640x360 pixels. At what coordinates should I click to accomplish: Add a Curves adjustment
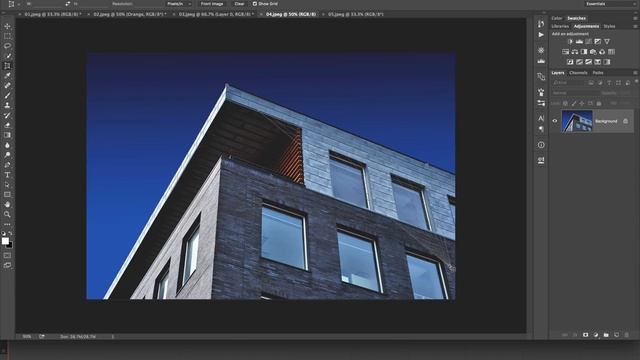[x=588, y=42]
